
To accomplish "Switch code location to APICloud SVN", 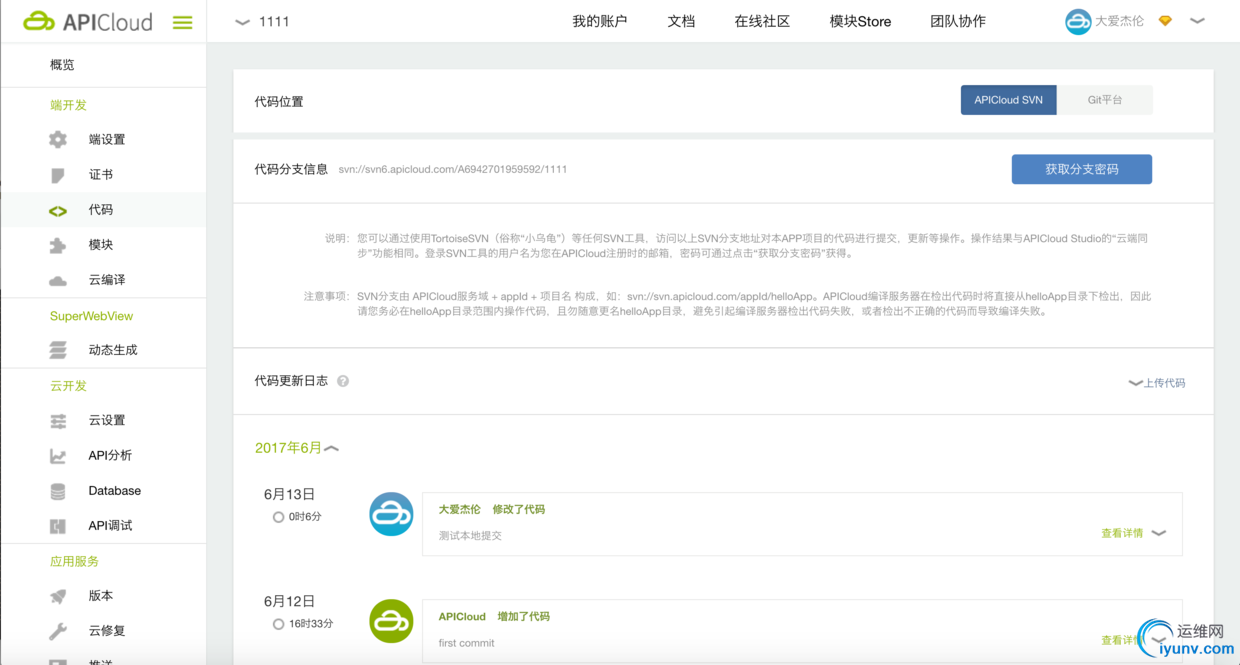I will point(1008,100).
